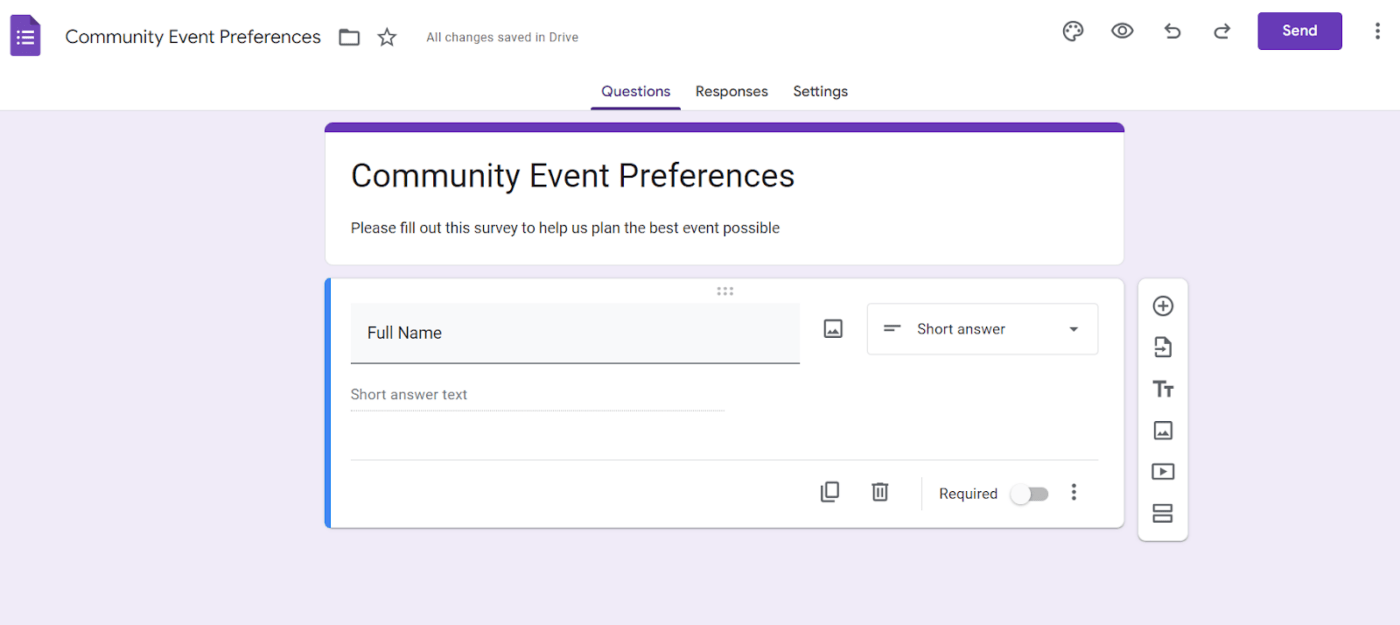
Task: Toggle the Required switch on
Action: [x=1029, y=494]
